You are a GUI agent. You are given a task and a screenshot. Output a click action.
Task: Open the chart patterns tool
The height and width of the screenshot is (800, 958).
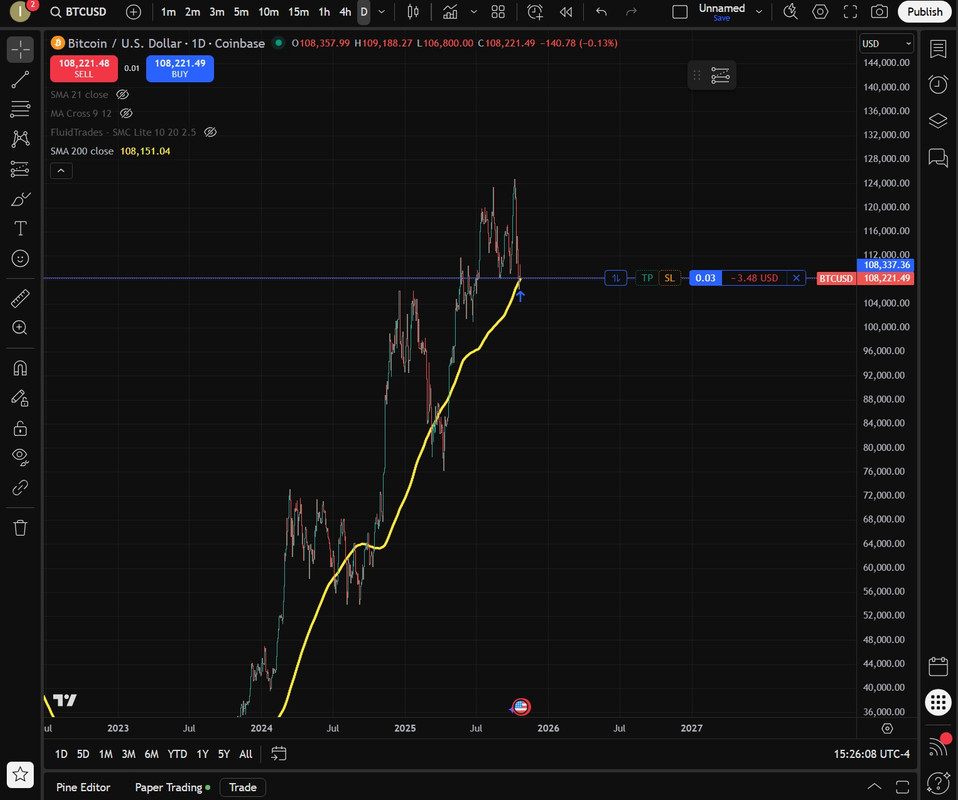[x=20, y=139]
